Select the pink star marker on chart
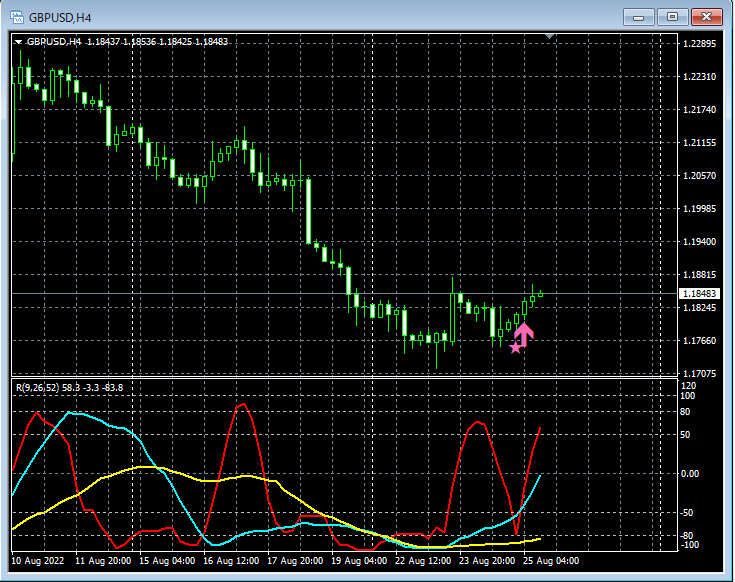This screenshot has width=735, height=582. coord(515,347)
